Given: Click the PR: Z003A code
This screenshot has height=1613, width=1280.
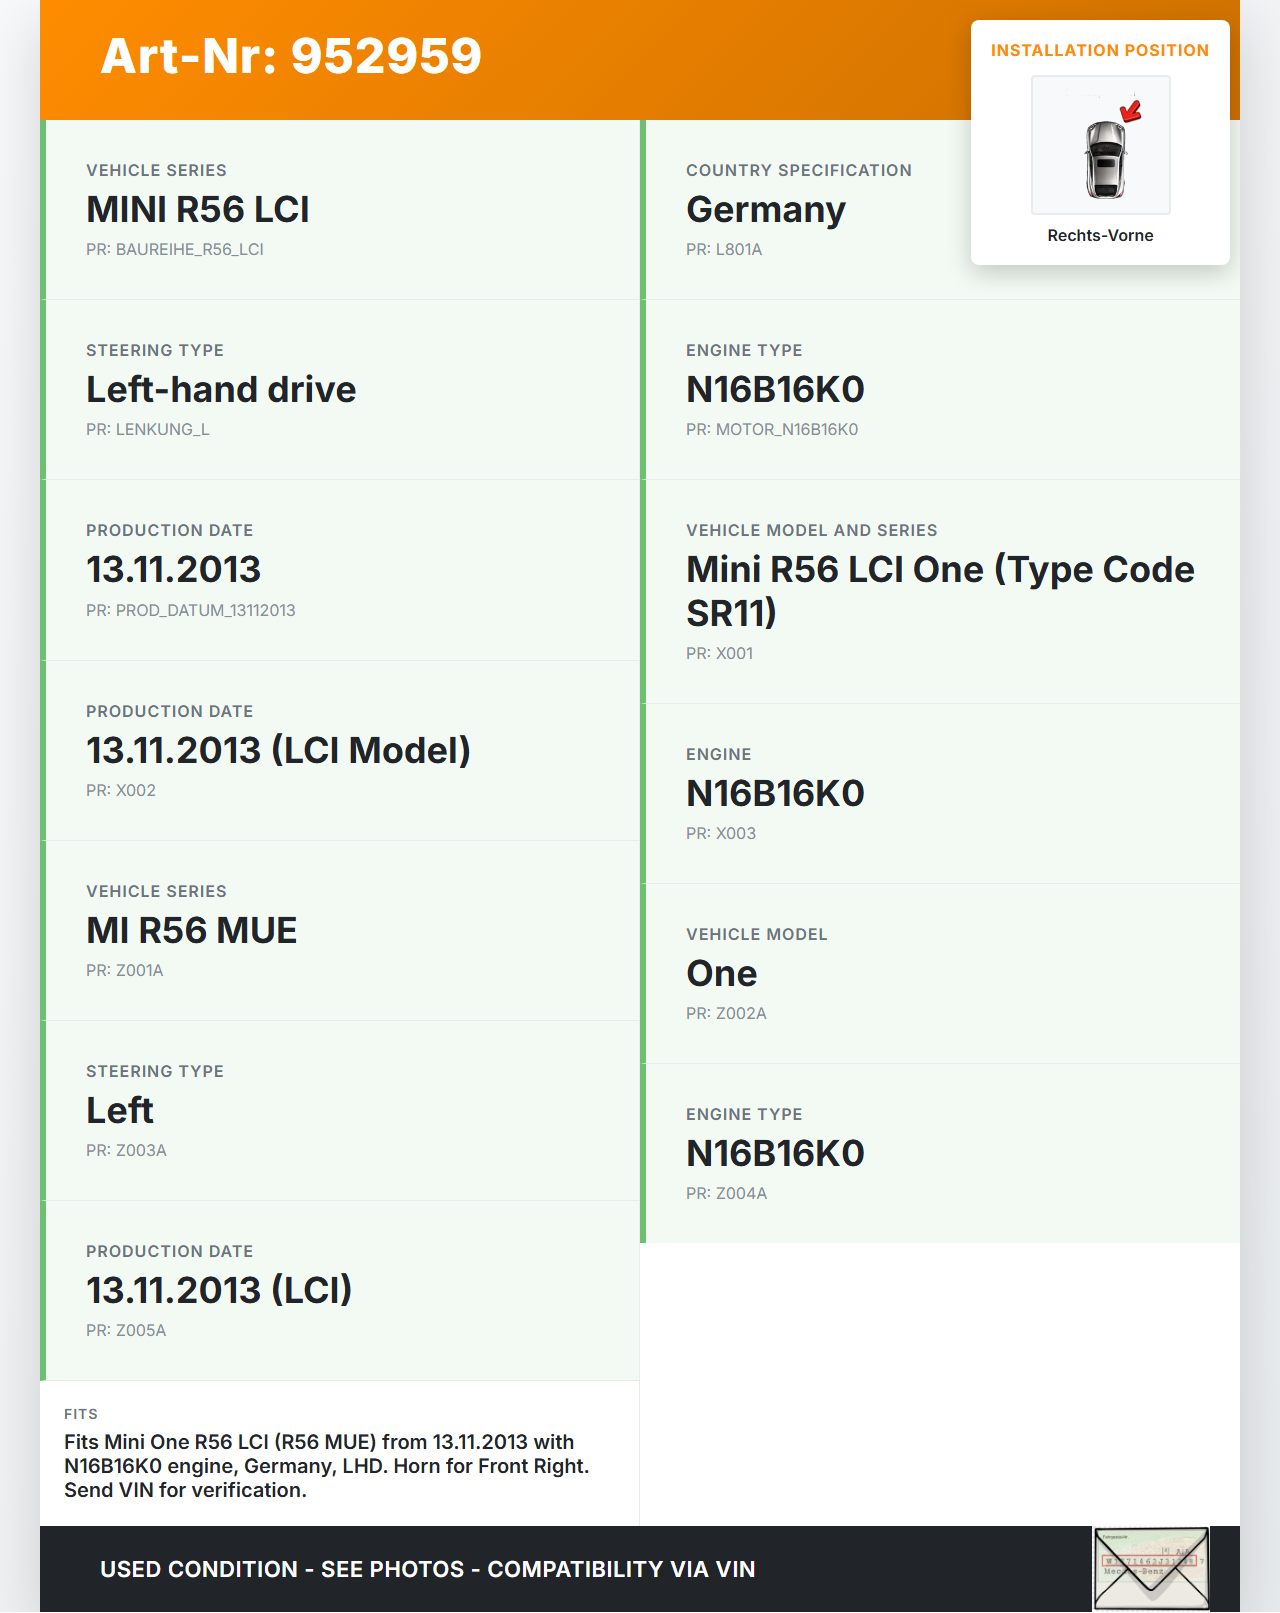Looking at the screenshot, I should [126, 1151].
